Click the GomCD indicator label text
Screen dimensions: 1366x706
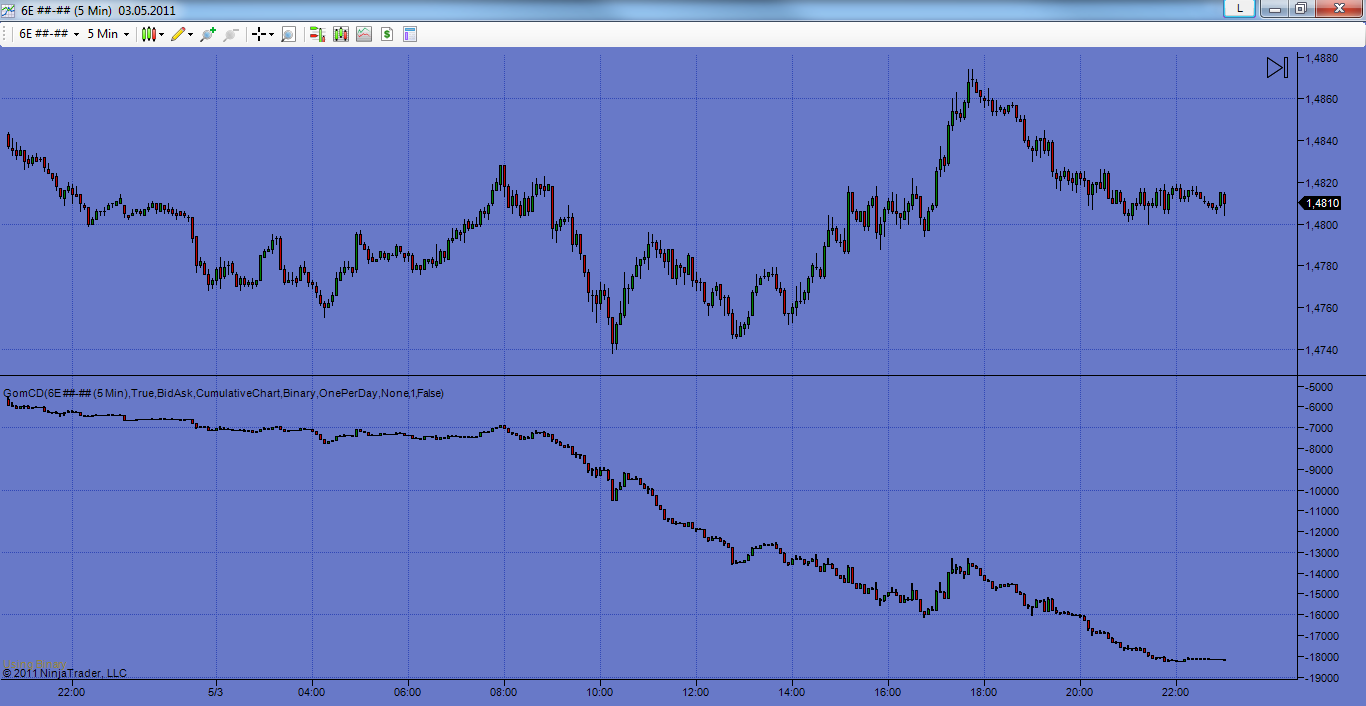(x=224, y=393)
